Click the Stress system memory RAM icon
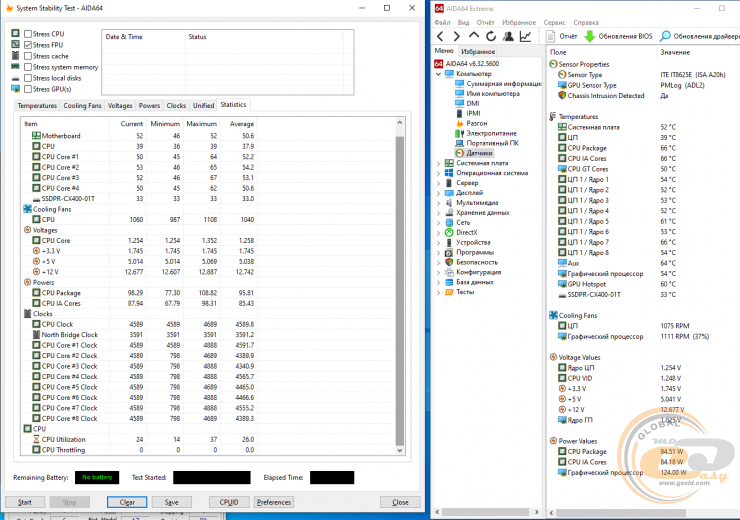 click(16, 67)
